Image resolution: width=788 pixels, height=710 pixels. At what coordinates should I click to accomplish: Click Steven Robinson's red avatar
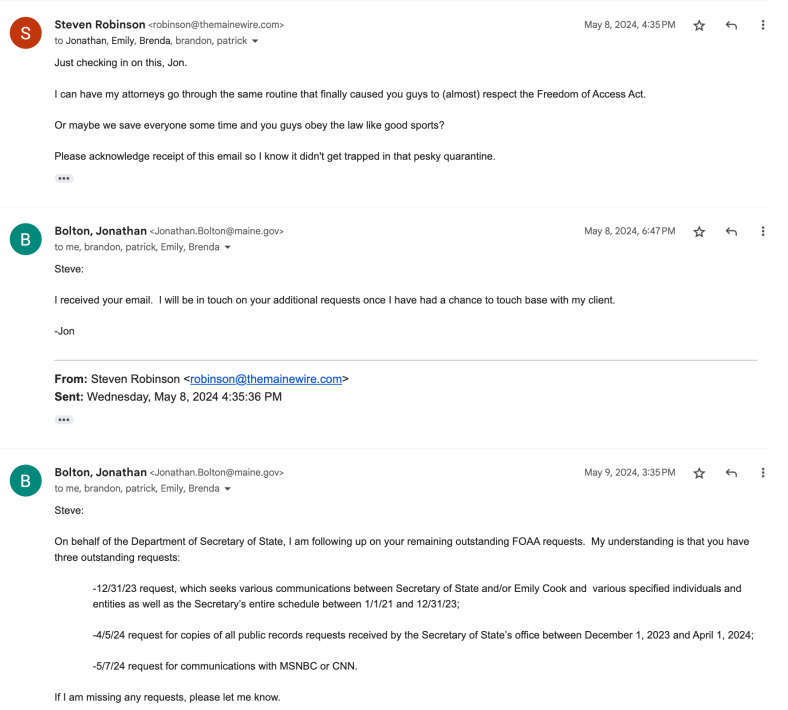[x=25, y=33]
